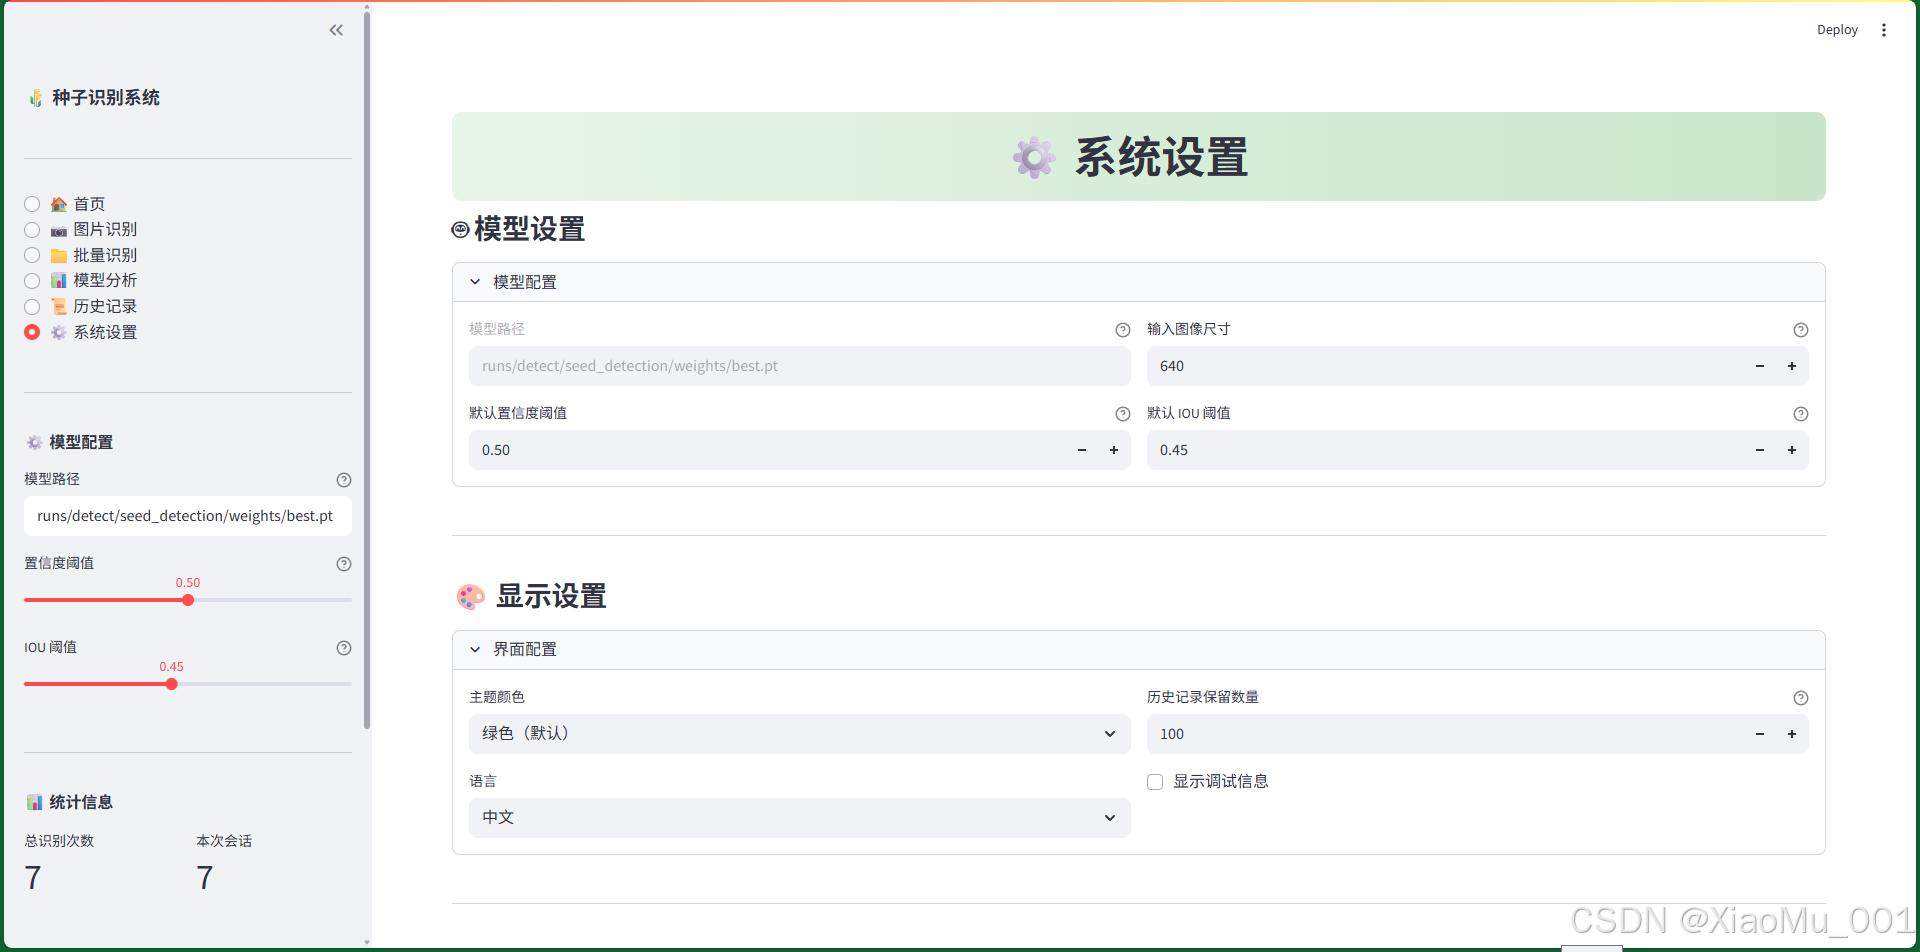Screen dimensions: 1920x952
Task: Click the 模型设置 section heading
Action: tap(529, 229)
